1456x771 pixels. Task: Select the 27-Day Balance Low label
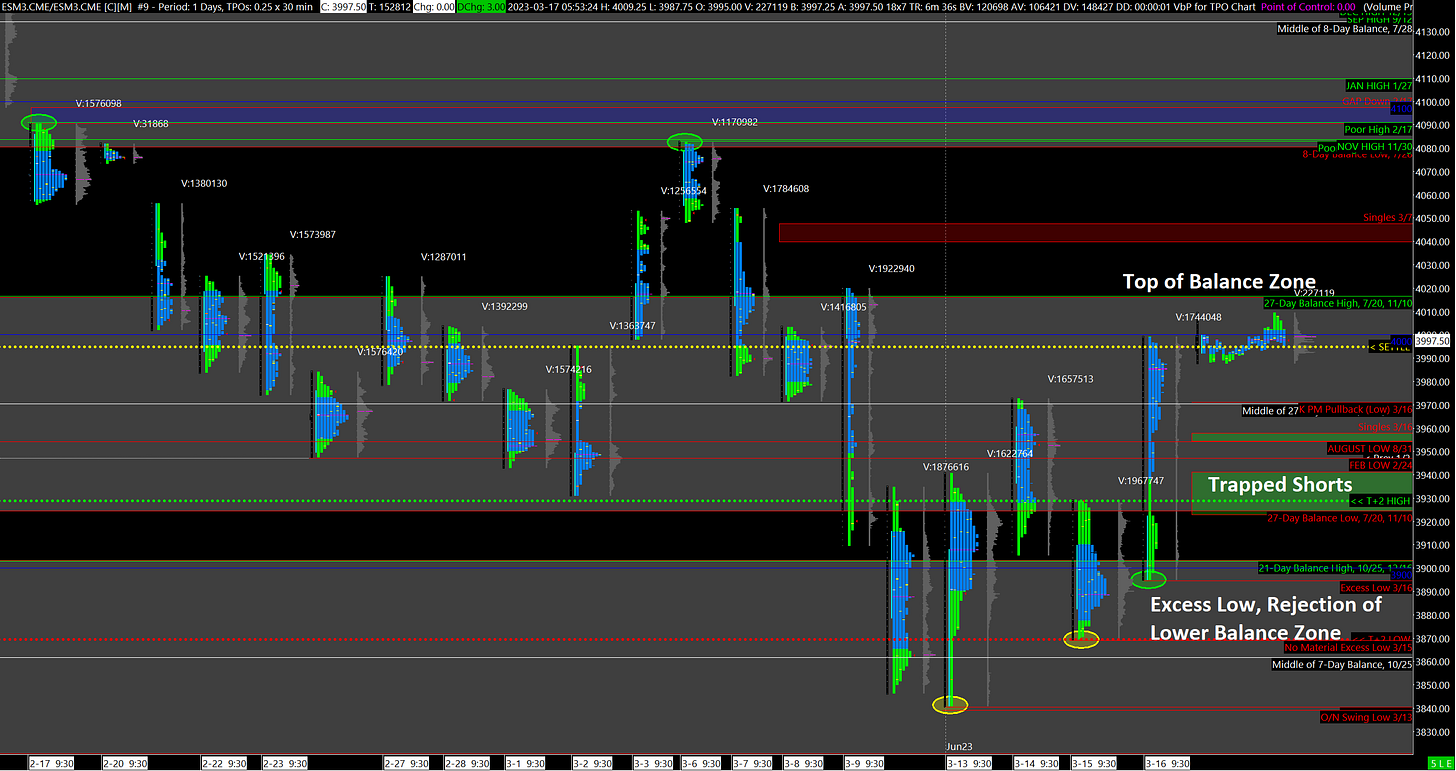pos(1340,518)
